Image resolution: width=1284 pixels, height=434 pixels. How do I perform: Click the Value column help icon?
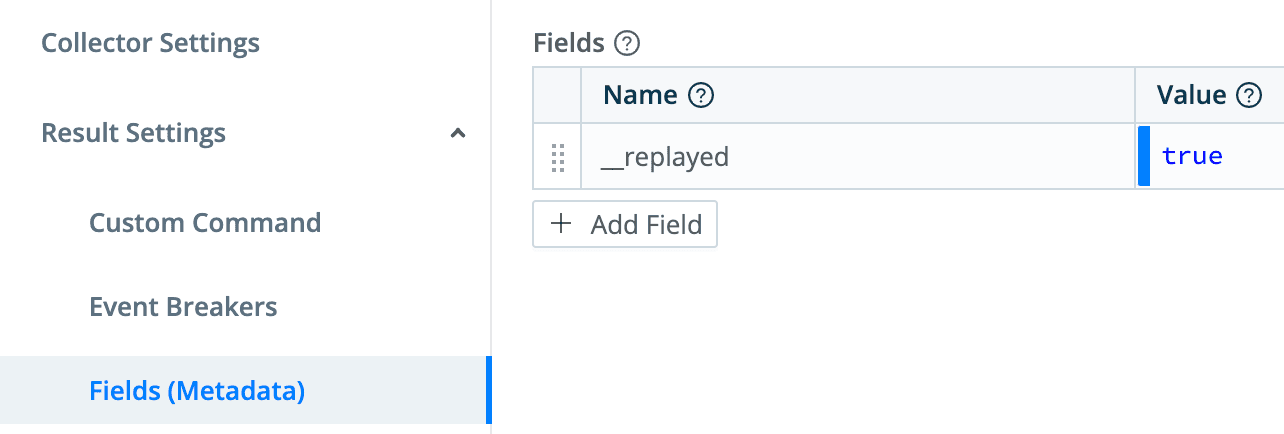(1249, 96)
